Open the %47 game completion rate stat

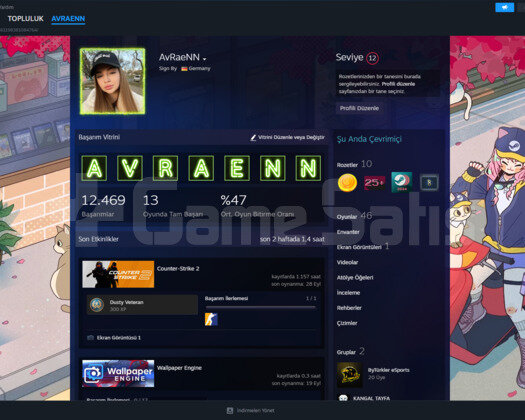257,206
